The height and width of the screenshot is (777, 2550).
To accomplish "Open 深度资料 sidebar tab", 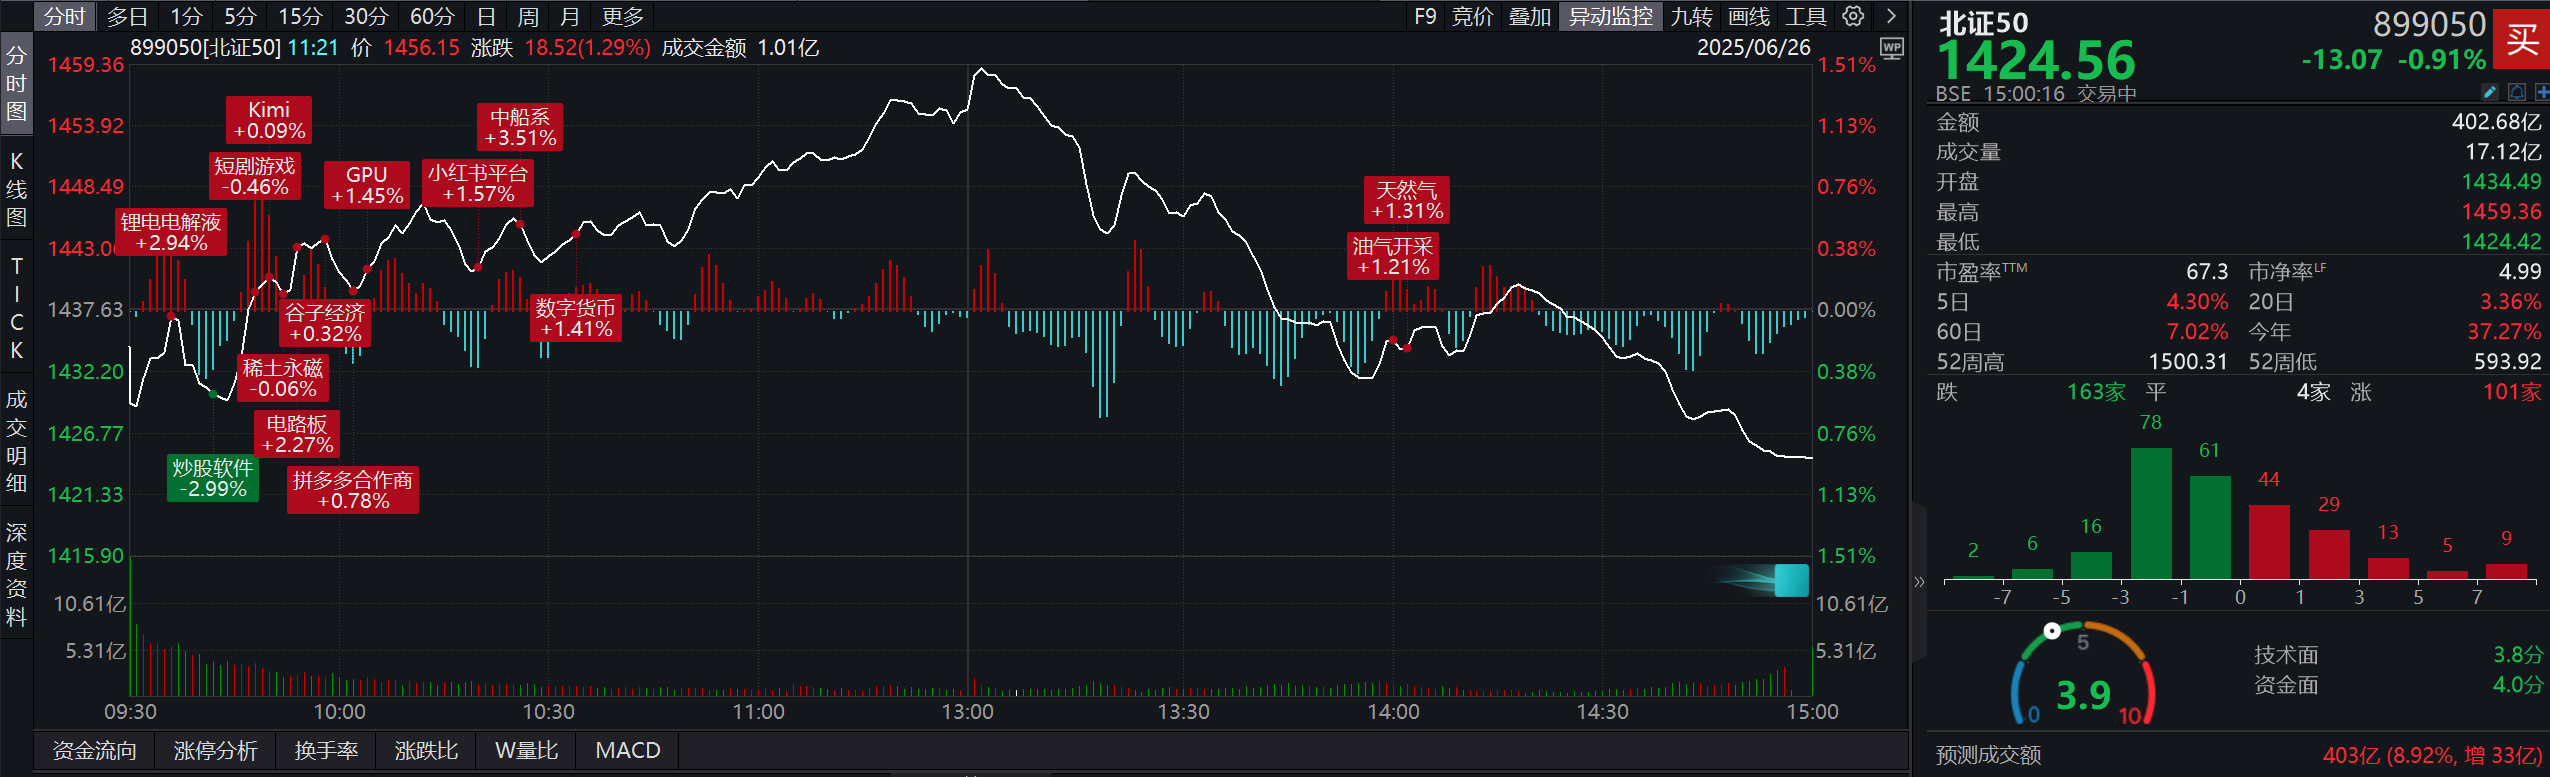I will (16, 574).
